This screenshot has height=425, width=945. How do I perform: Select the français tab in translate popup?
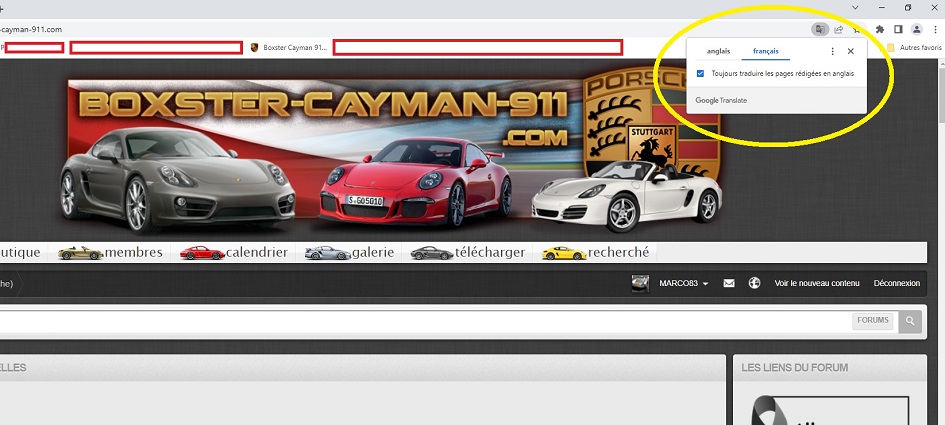765,51
